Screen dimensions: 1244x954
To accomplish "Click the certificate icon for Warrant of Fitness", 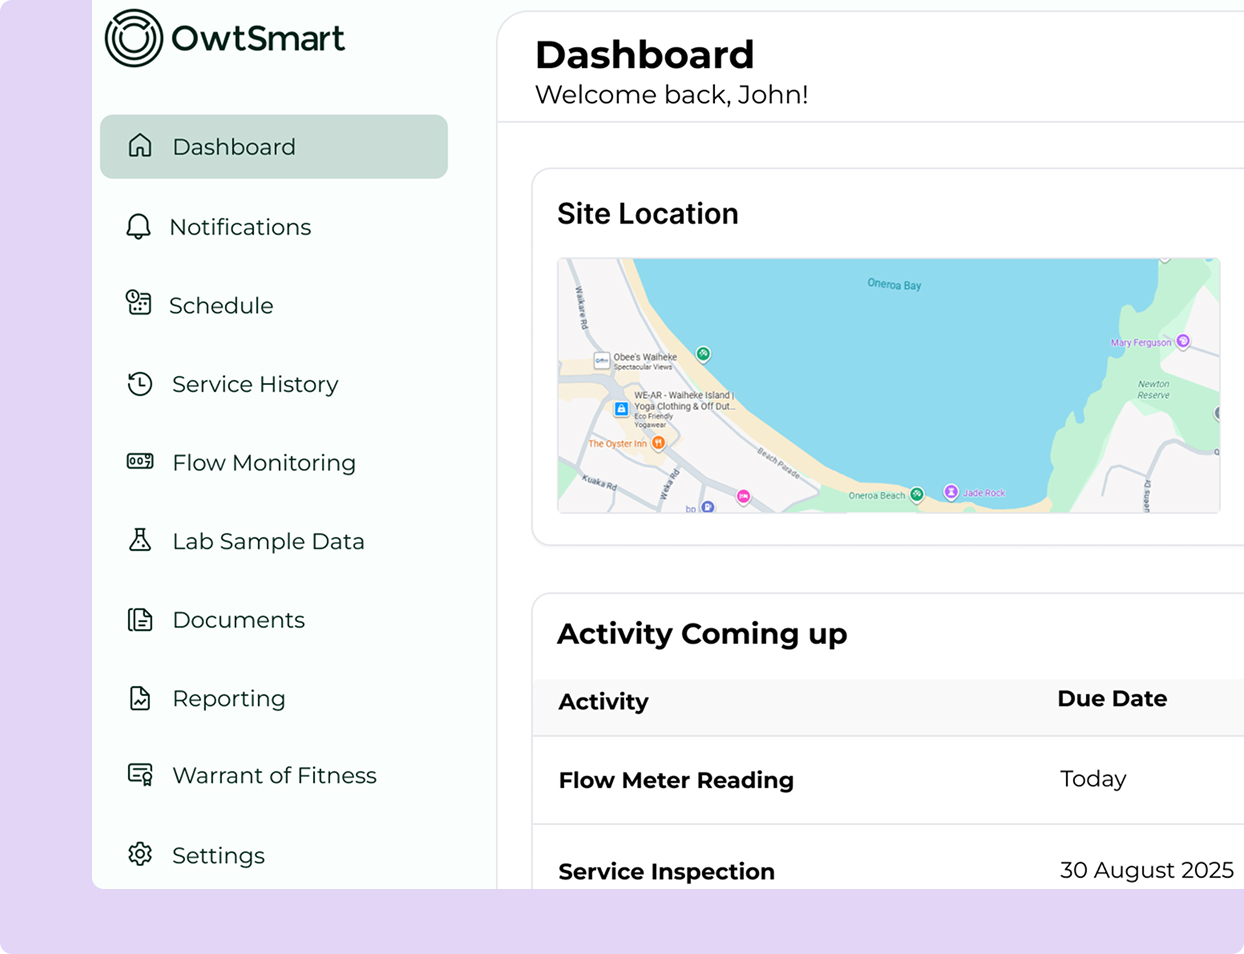I will pyautogui.click(x=139, y=775).
